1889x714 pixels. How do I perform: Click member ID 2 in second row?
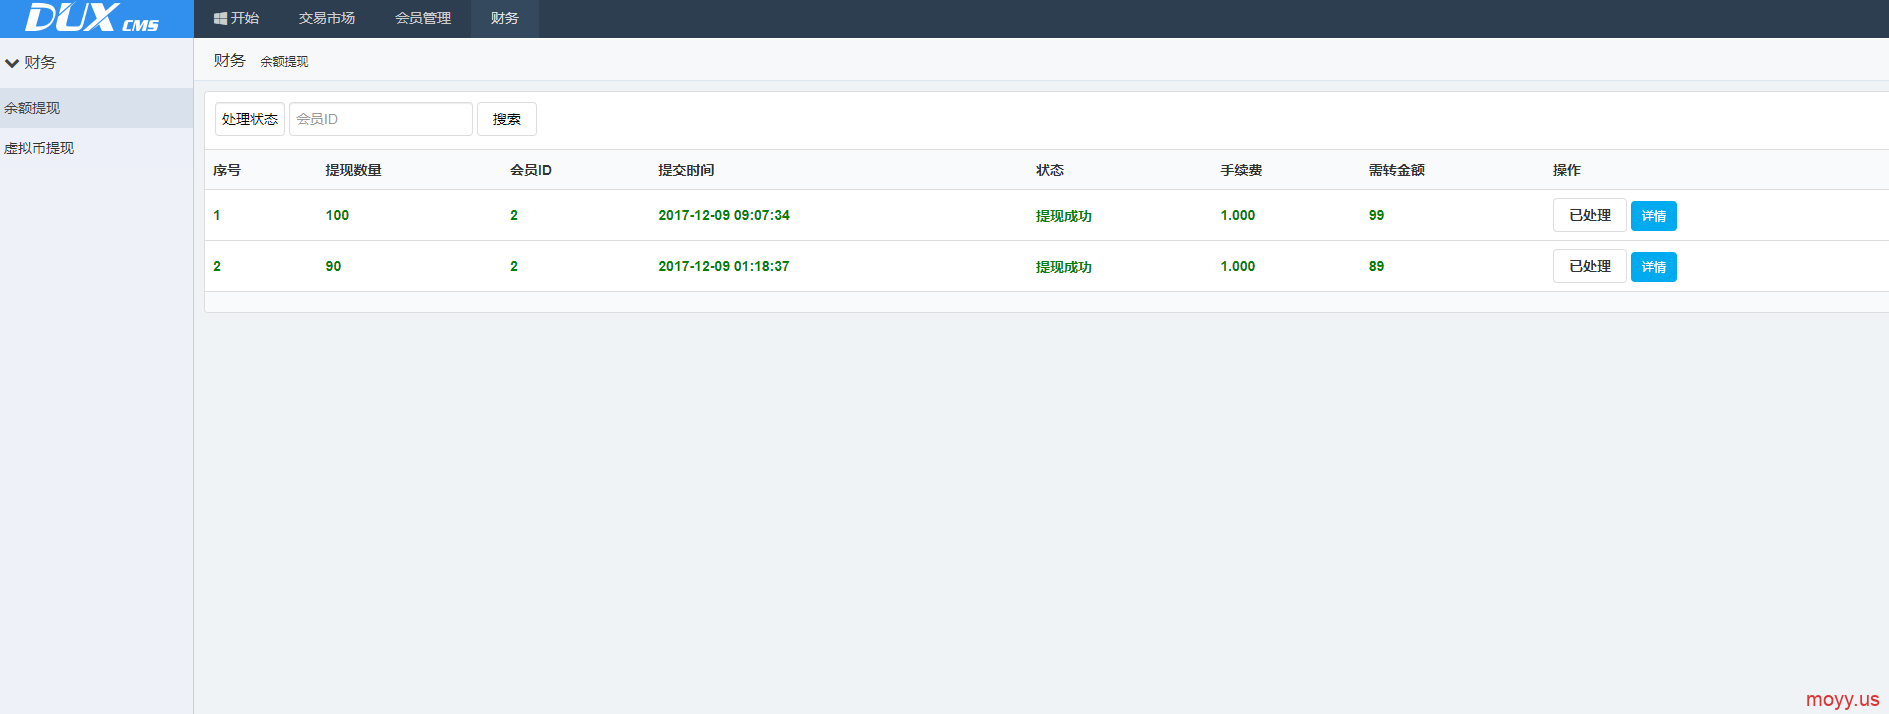(x=514, y=266)
